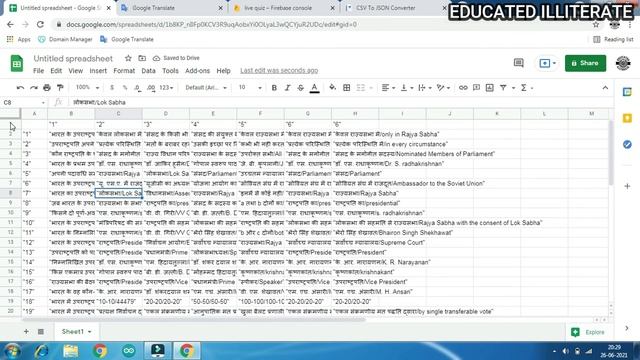
Task: Open the Keep side panel icon
Action: 627,118
